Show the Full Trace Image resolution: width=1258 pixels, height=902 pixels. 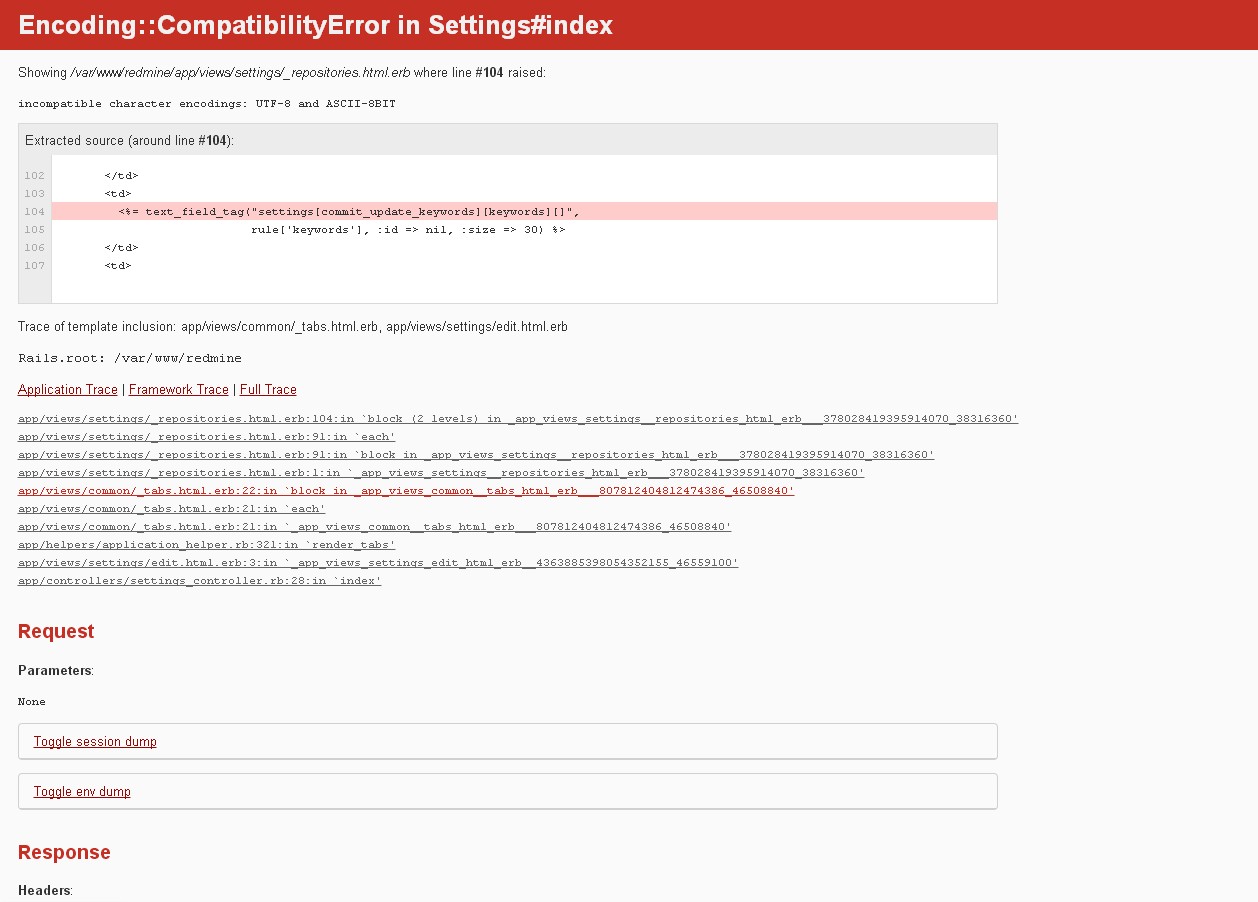(x=268, y=390)
